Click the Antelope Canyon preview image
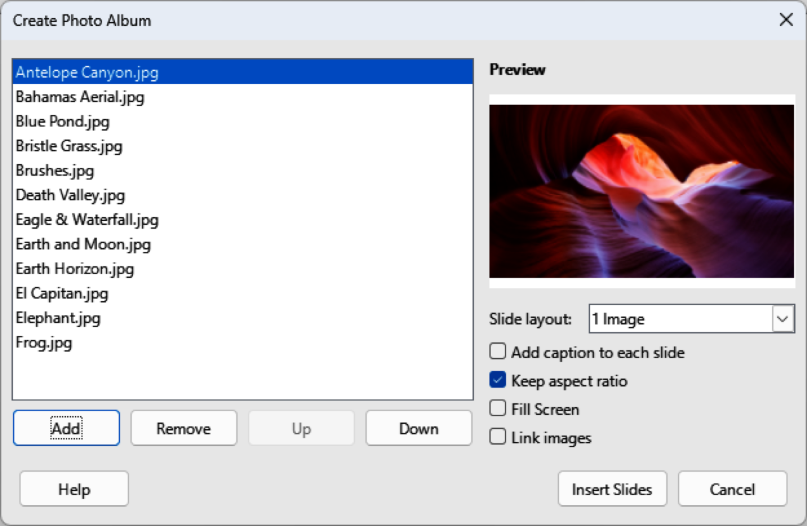The width and height of the screenshot is (807, 526). [x=641, y=191]
